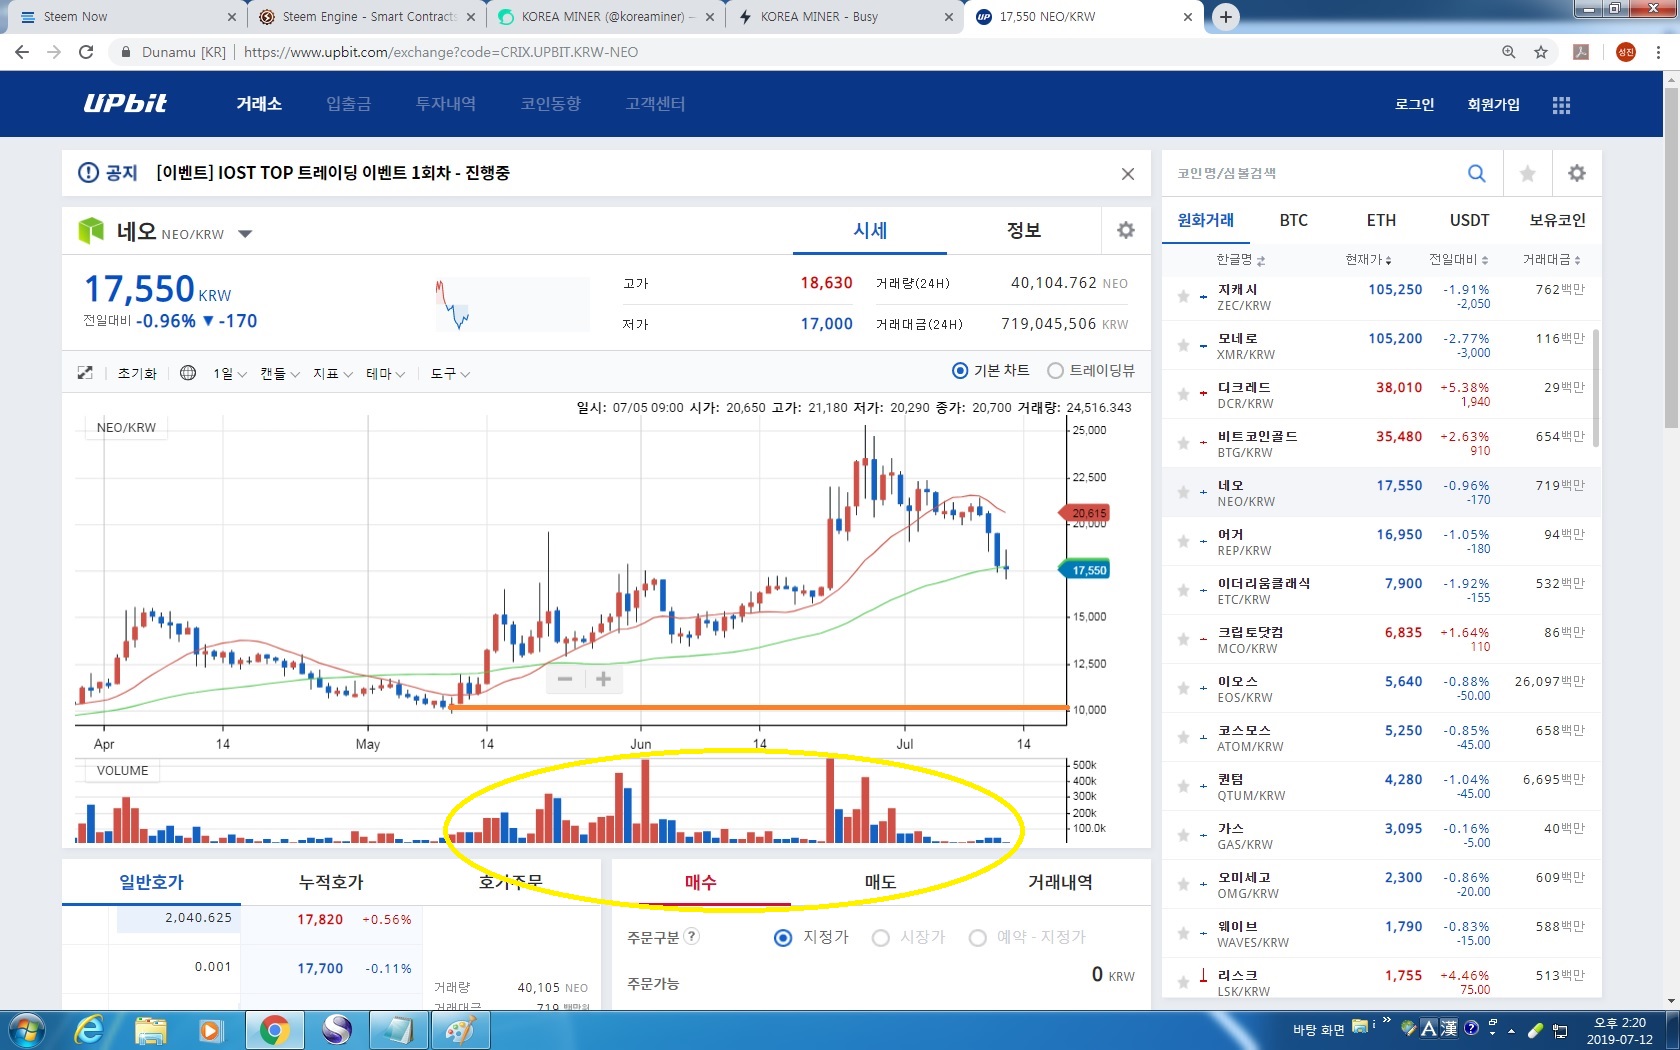This screenshot has width=1680, height=1050.
Task: Open Chrome from the taskbar
Action: 274,1030
